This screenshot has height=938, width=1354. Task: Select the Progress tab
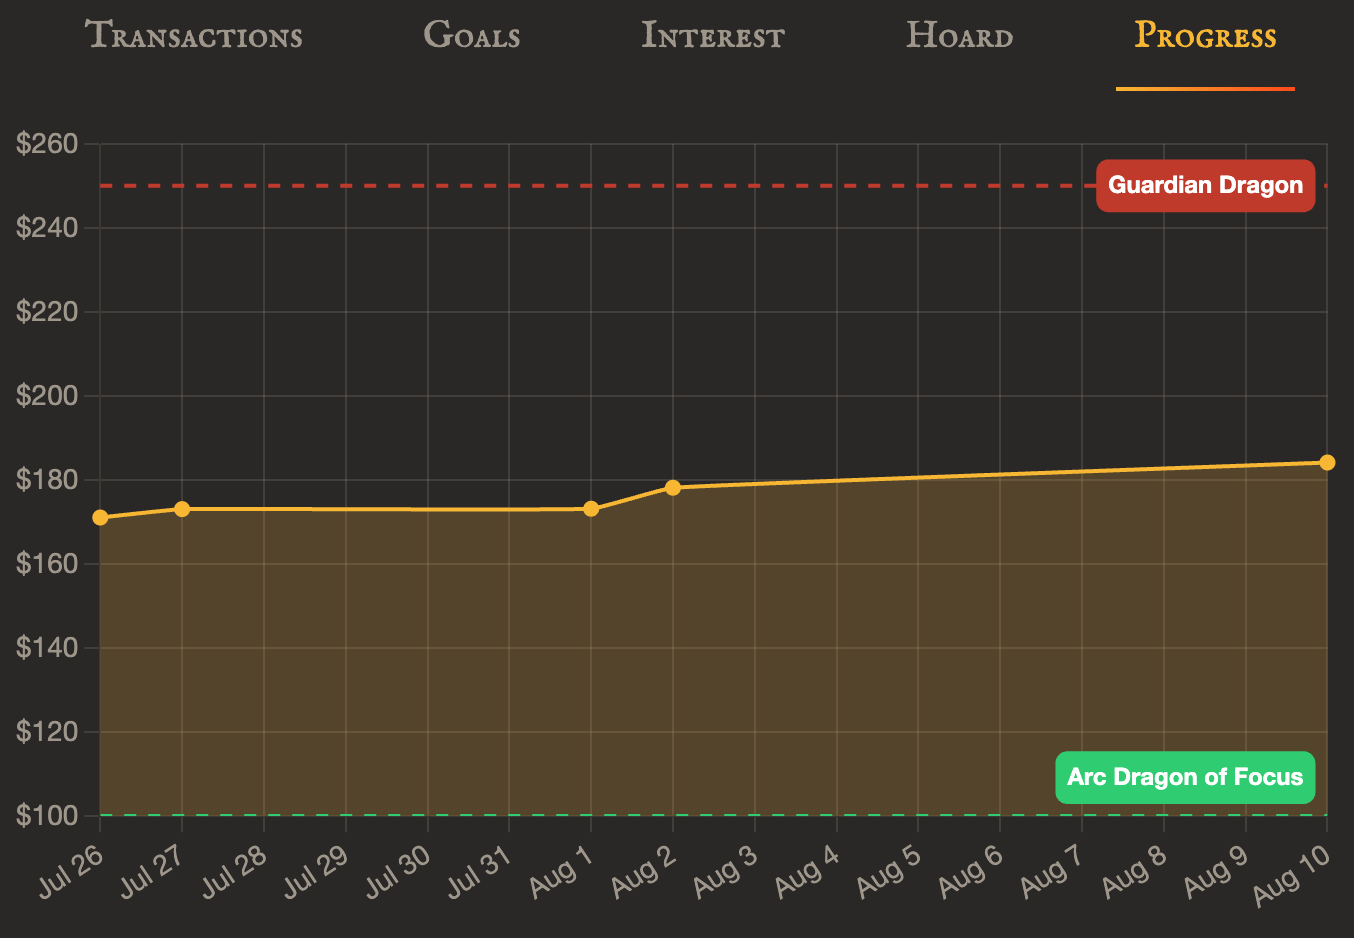1205,36
